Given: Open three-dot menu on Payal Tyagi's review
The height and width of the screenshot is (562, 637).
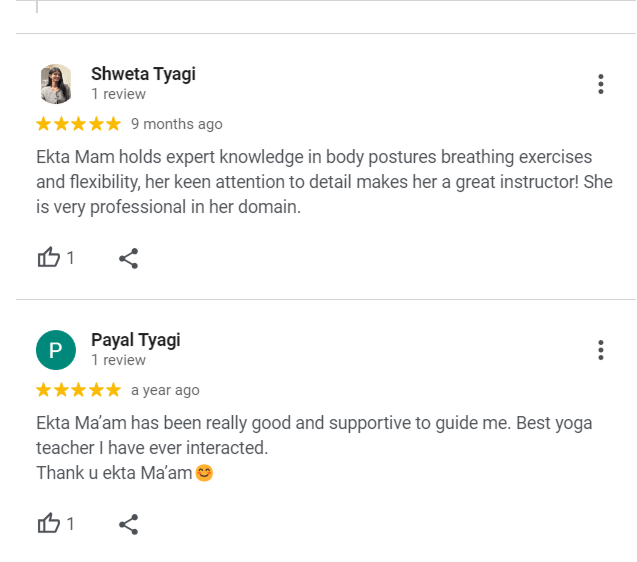Looking at the screenshot, I should coord(600,350).
